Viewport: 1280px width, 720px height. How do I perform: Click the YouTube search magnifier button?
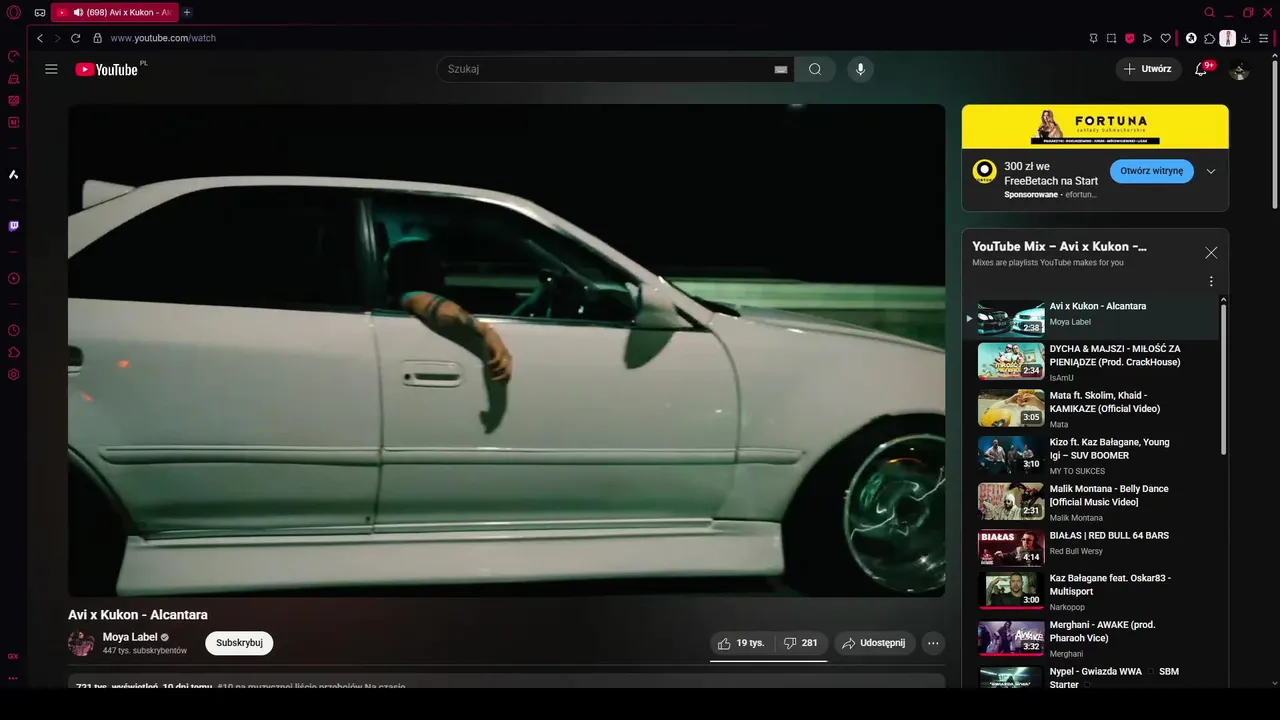(815, 69)
